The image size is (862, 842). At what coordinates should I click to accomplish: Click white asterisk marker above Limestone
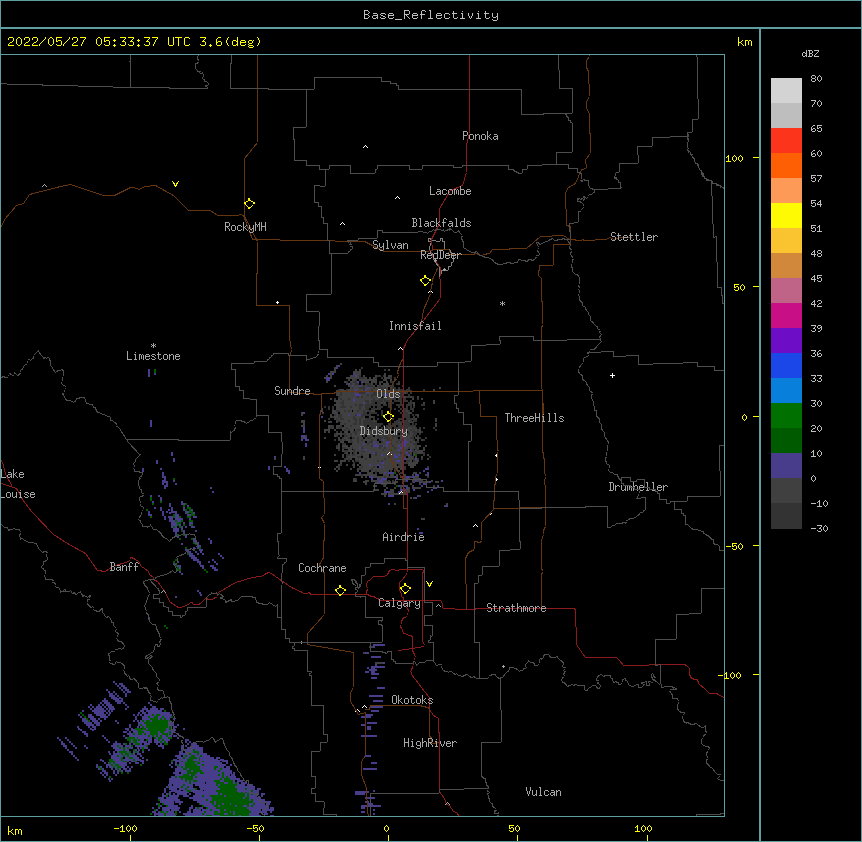click(x=153, y=346)
